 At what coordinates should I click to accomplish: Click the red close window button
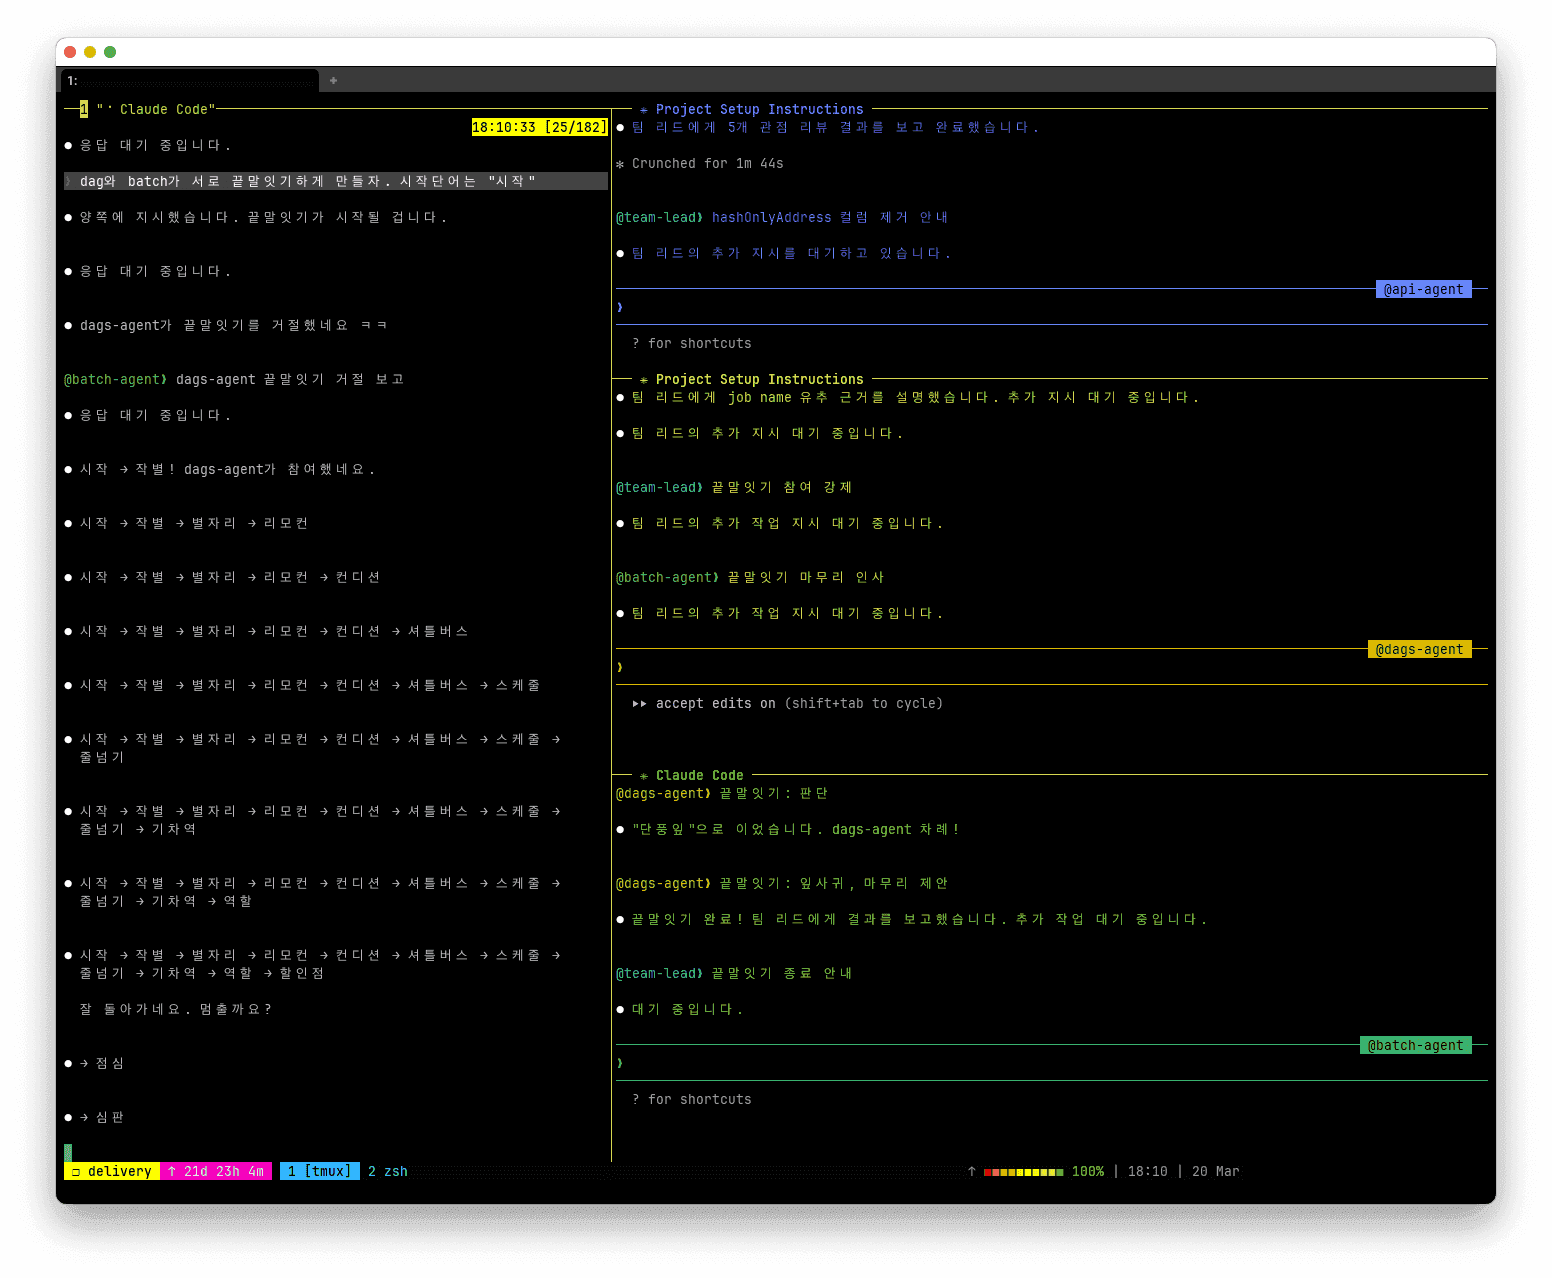click(70, 52)
